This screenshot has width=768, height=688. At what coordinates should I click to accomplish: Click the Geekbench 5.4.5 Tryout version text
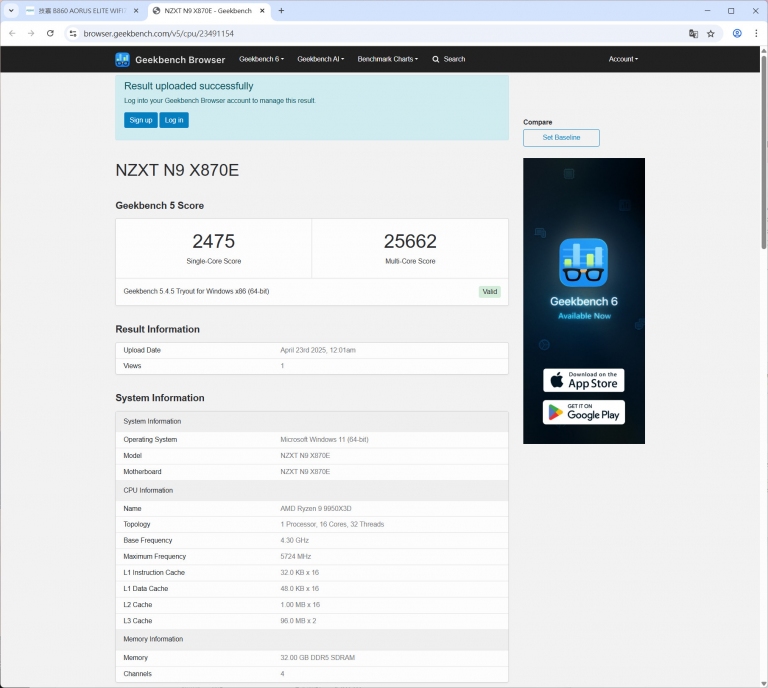196,291
